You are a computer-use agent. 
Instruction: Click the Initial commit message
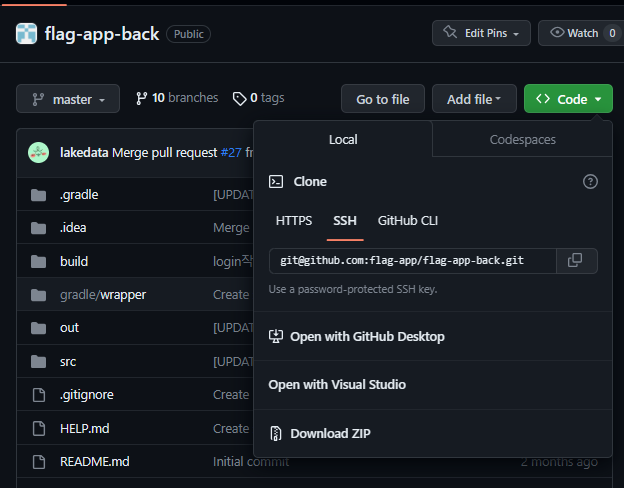point(251,462)
